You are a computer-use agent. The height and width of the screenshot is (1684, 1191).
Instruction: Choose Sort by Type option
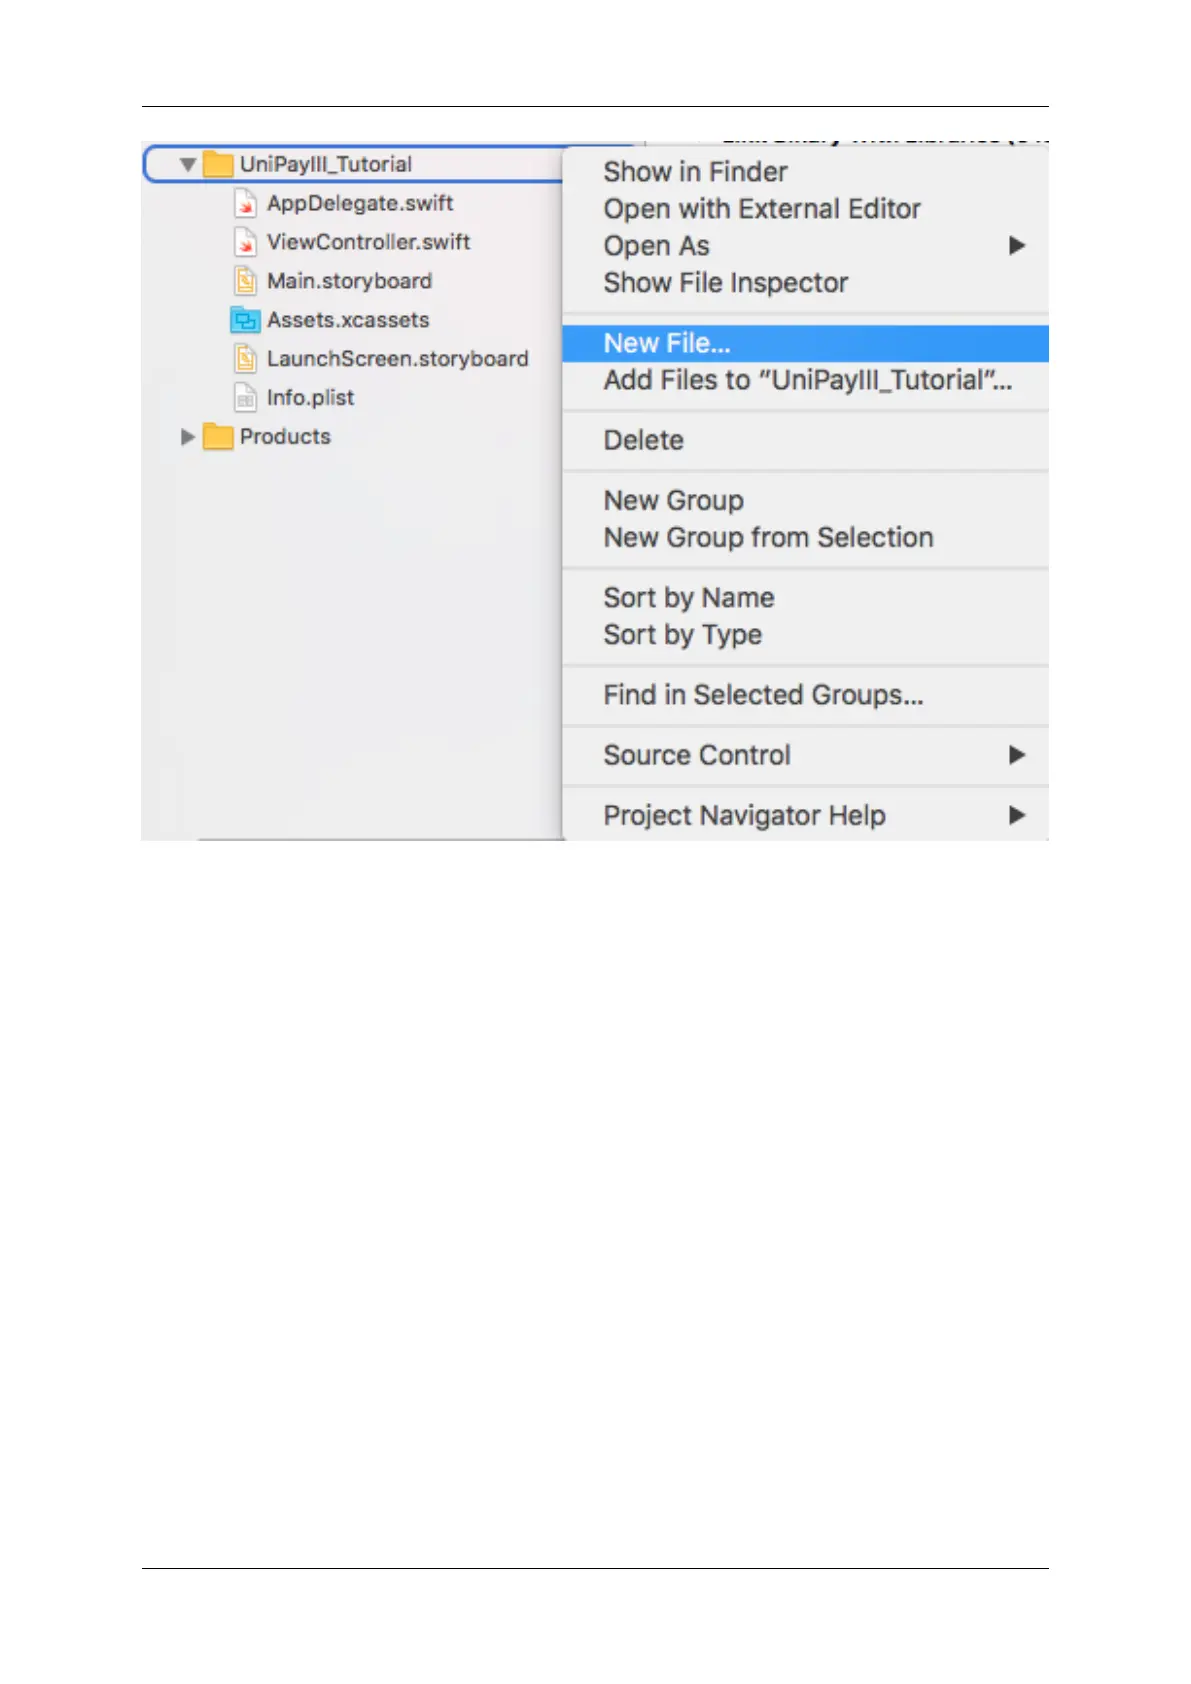[x=682, y=635]
